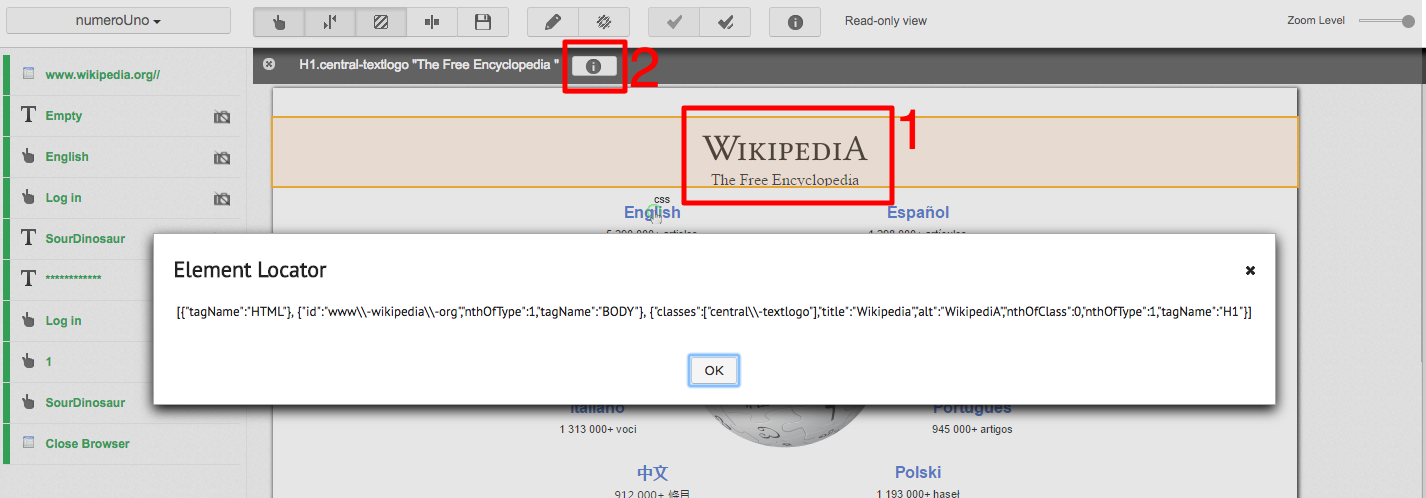Activate the split-arrow tool beside the hand tool
This screenshot has height=498, width=1426.
(x=330, y=21)
